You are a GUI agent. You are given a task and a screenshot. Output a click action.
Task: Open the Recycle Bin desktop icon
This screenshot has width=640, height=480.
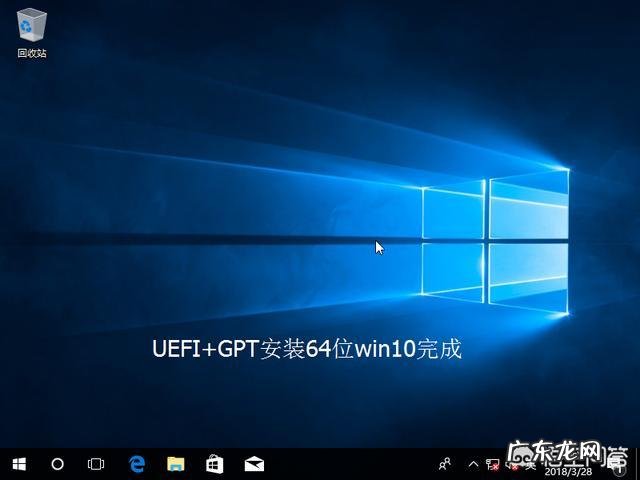[x=32, y=24]
